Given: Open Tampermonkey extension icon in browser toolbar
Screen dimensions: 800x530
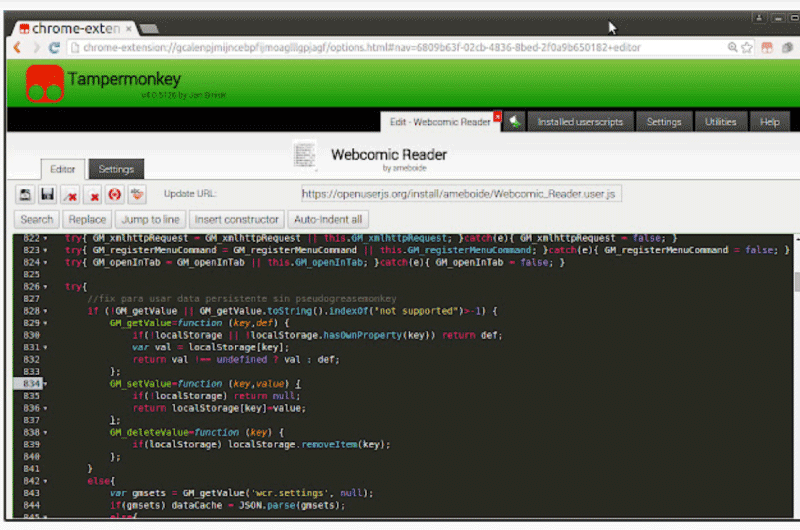Looking at the screenshot, I should click(x=767, y=47).
